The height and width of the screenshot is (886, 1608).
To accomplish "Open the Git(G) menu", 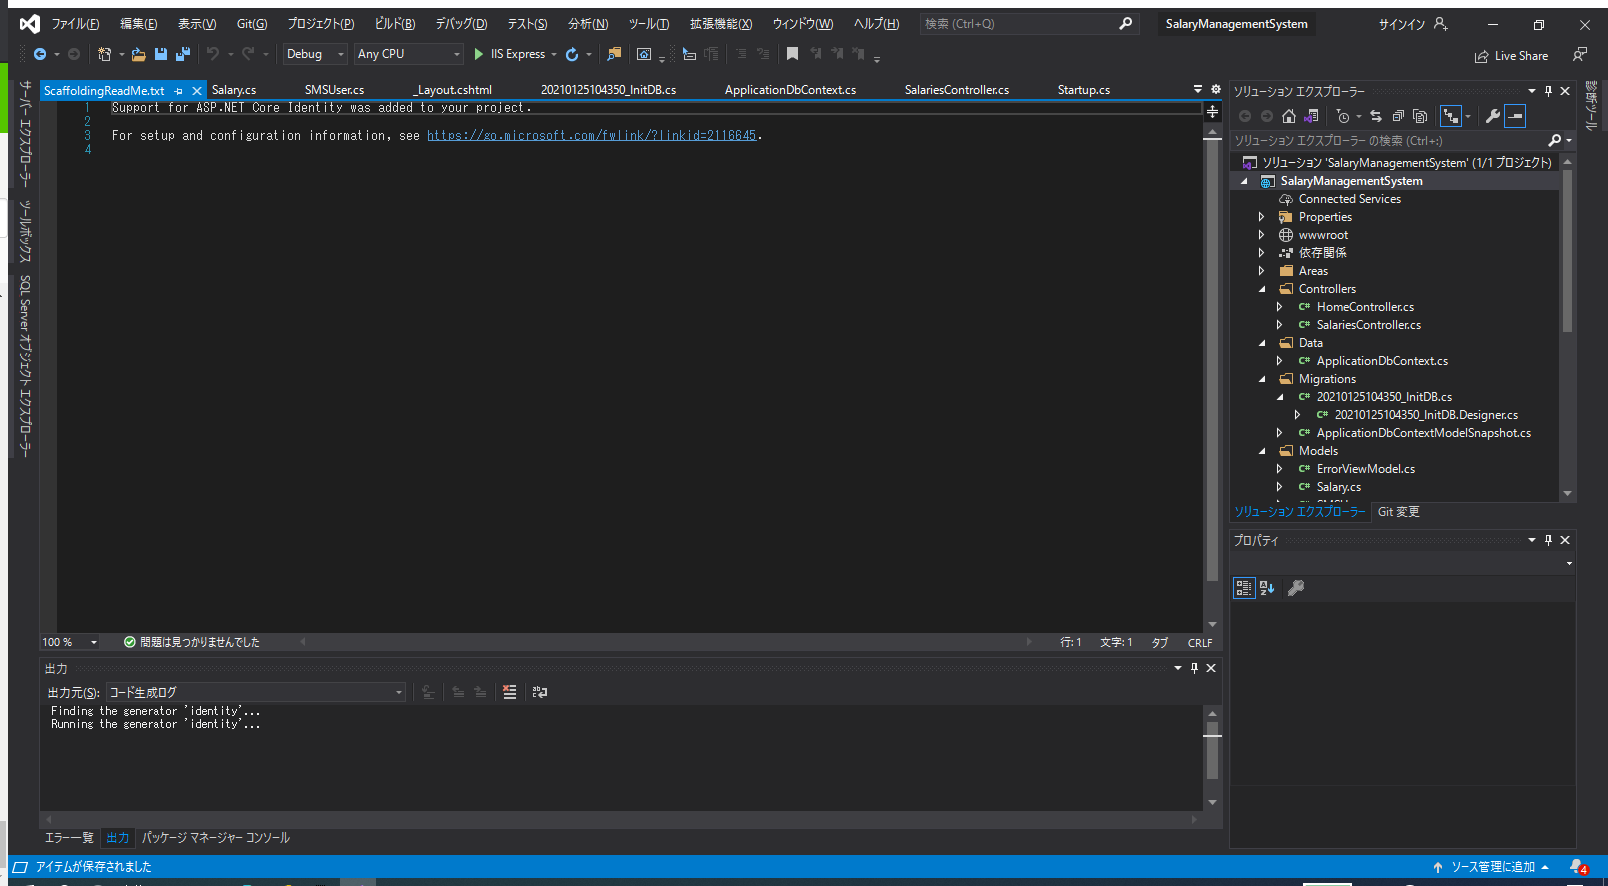I will tap(252, 24).
